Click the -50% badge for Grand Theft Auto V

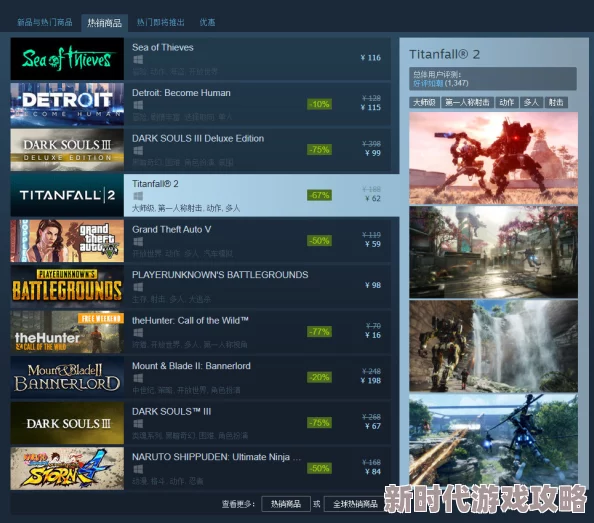(319, 240)
